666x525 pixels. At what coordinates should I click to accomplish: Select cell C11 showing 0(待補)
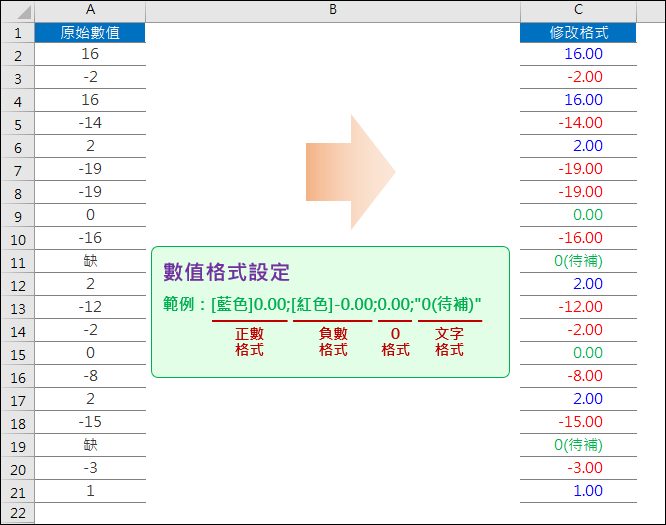[578, 261]
